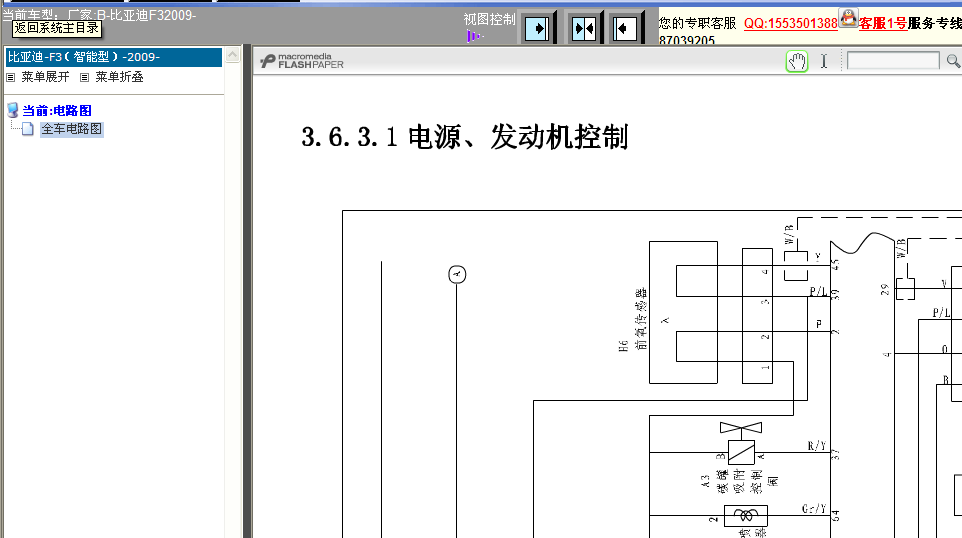Open the QQ:1553501388 customer service link
962x538 pixels.
click(x=790, y=23)
